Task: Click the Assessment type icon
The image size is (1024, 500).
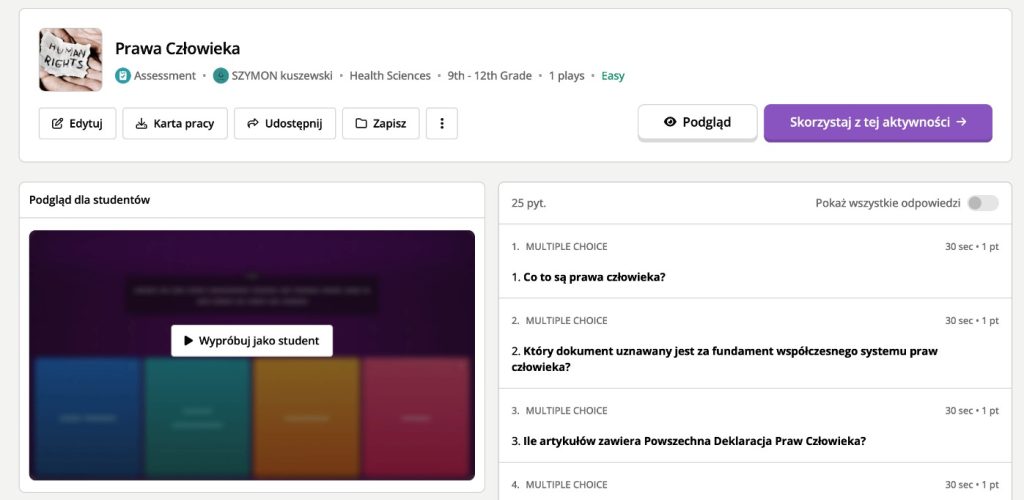Action: (123, 76)
